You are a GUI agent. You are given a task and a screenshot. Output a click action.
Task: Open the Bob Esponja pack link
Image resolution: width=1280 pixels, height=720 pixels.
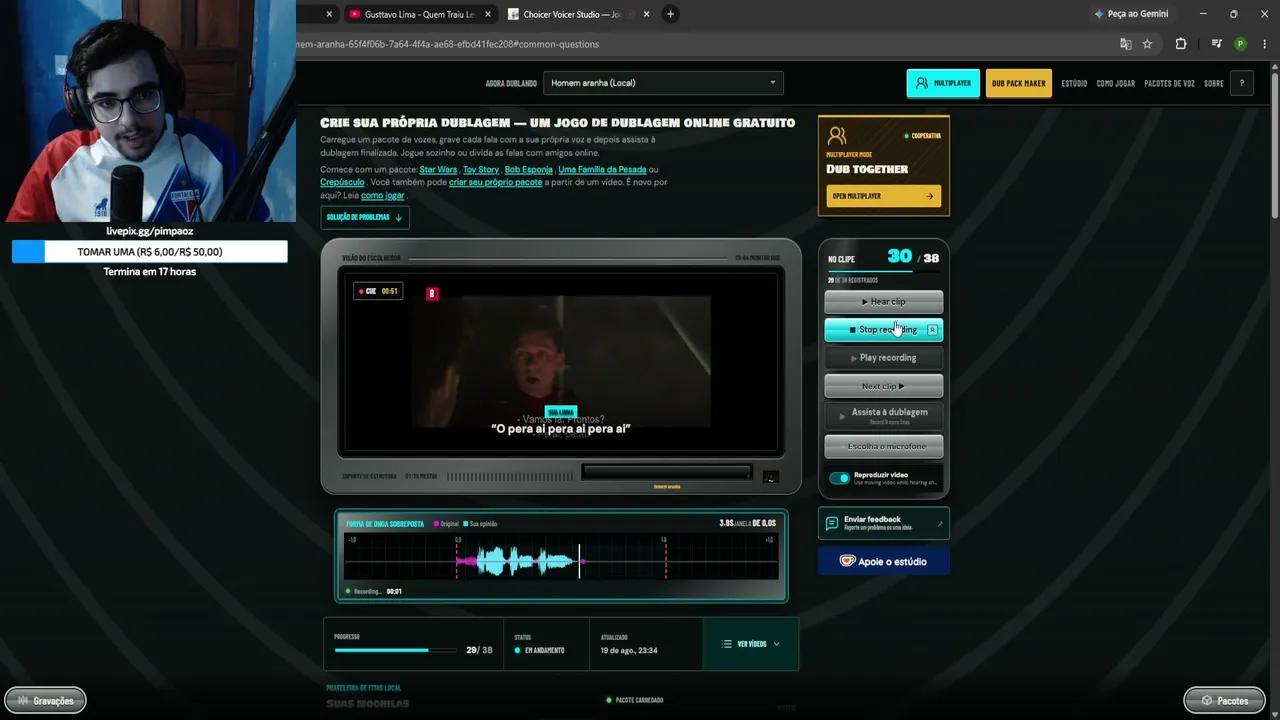pyautogui.click(x=529, y=169)
